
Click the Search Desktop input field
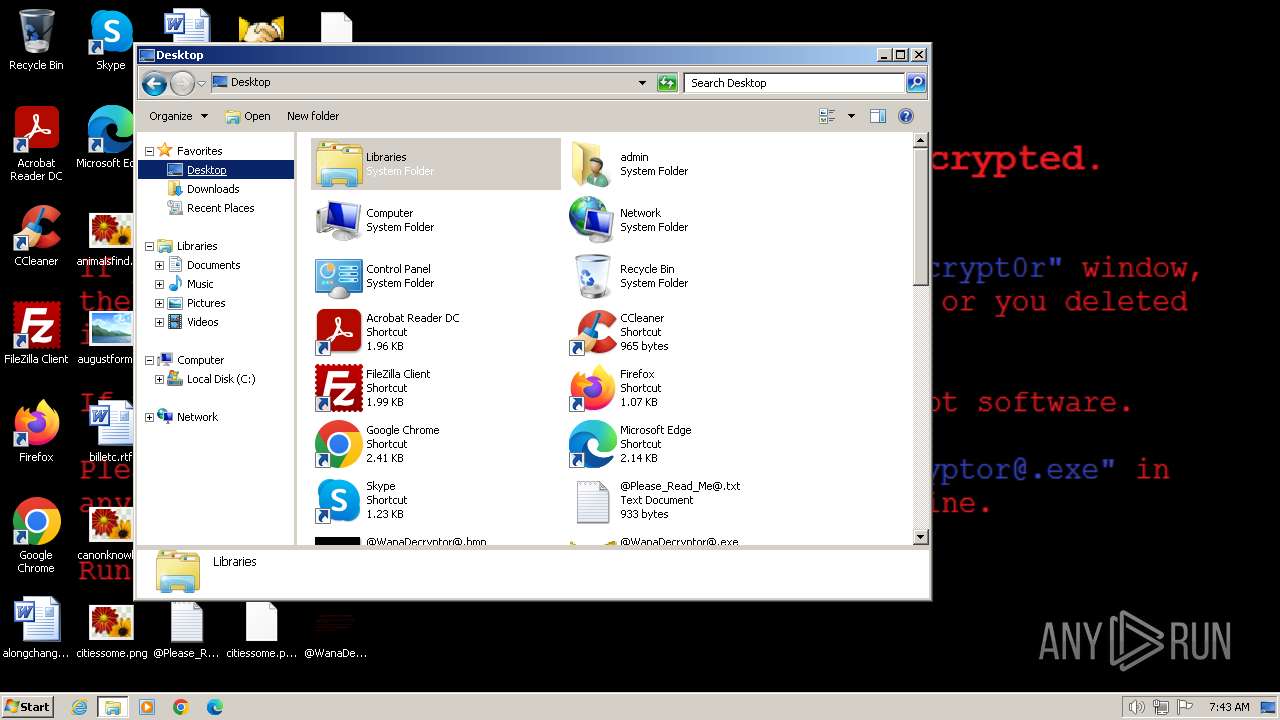pos(794,83)
